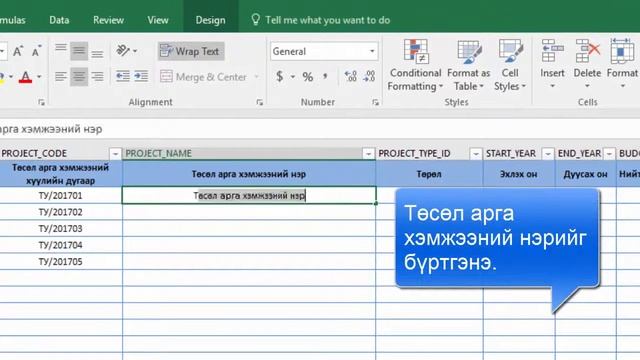Open the font color dropdown arrow
Screen dimensions: 640x360
(x=39, y=77)
